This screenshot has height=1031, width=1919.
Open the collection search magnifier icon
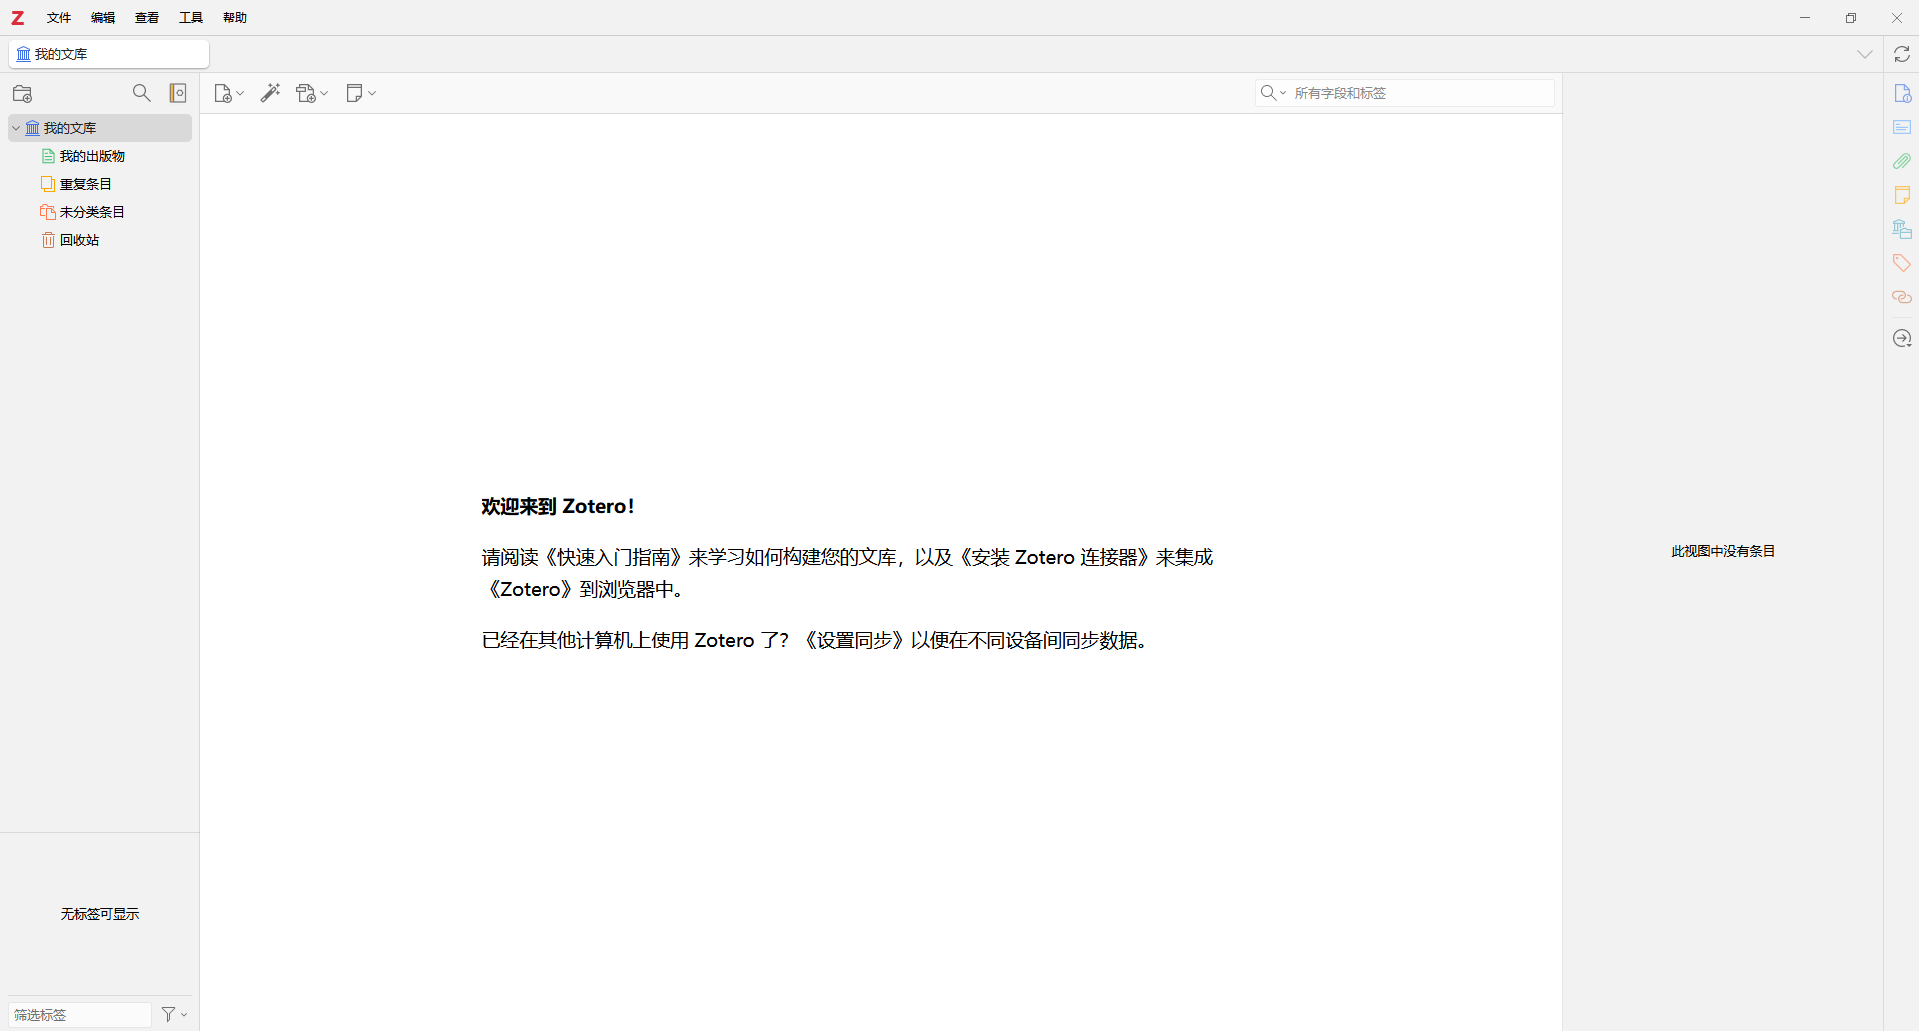142,93
